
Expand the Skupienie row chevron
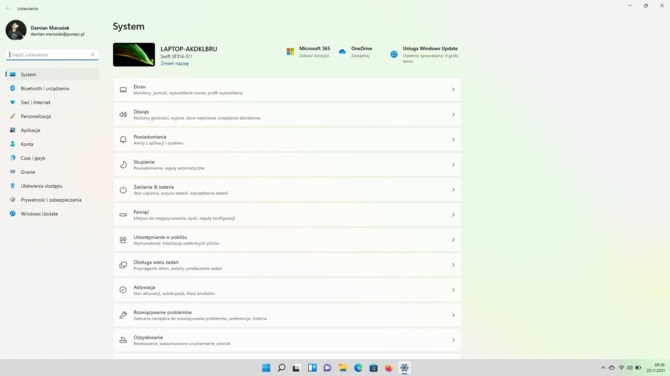(453, 164)
